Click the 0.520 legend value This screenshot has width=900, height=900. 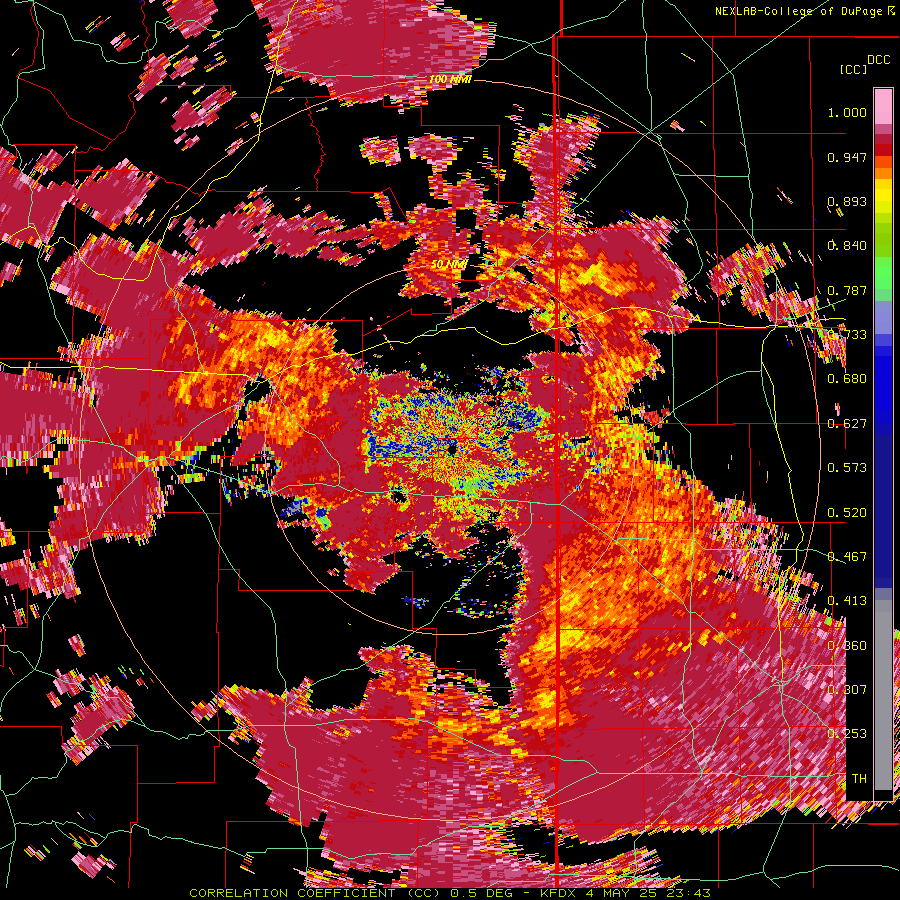847,513
